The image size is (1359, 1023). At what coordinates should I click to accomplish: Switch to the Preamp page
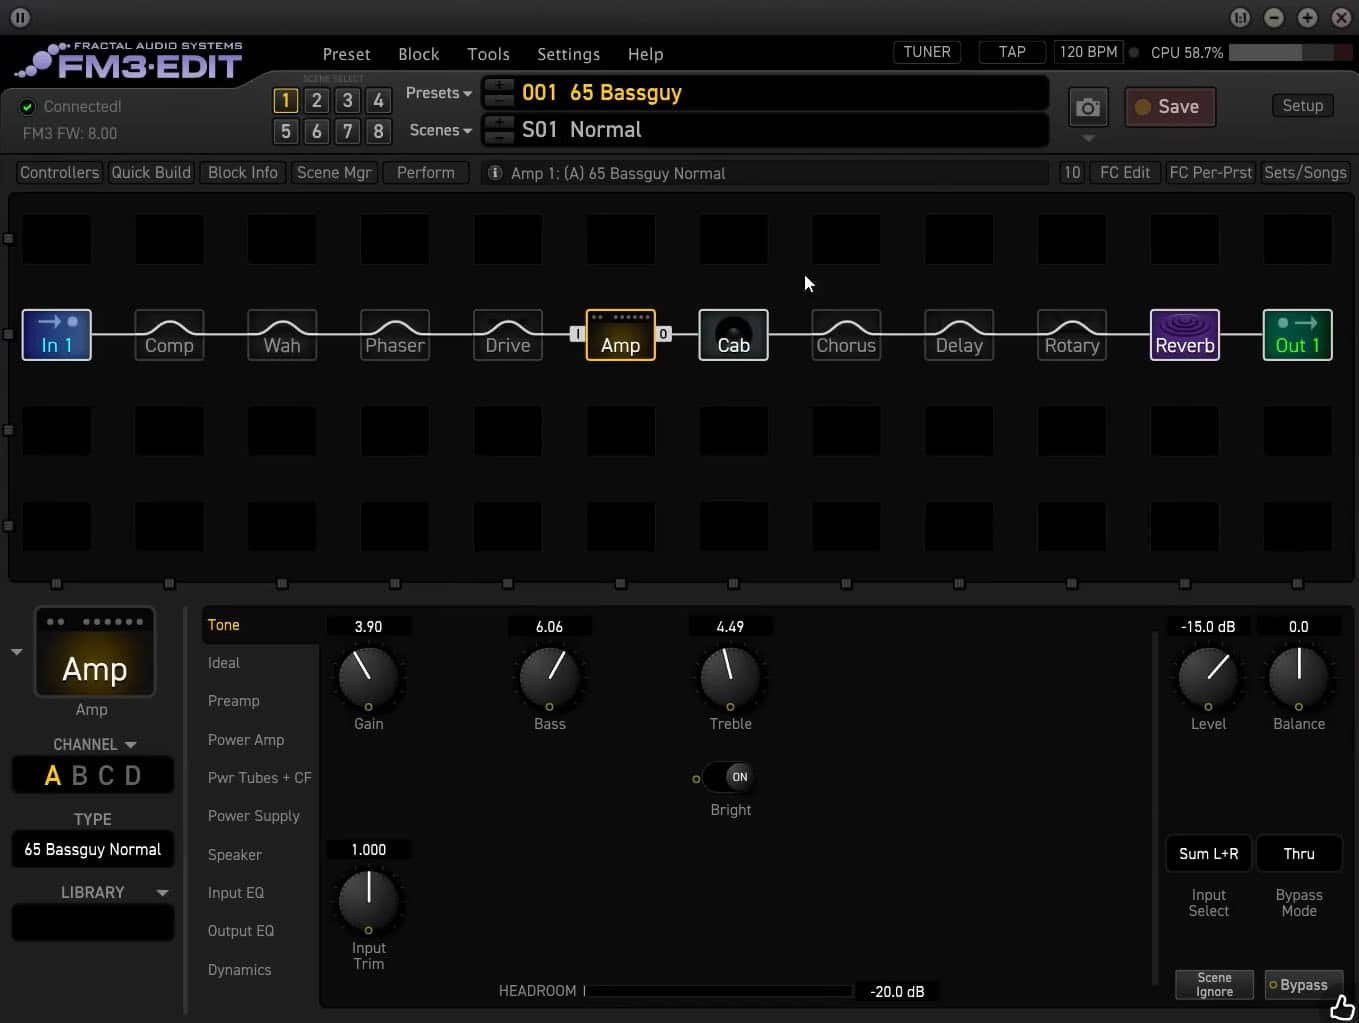pyautogui.click(x=234, y=701)
